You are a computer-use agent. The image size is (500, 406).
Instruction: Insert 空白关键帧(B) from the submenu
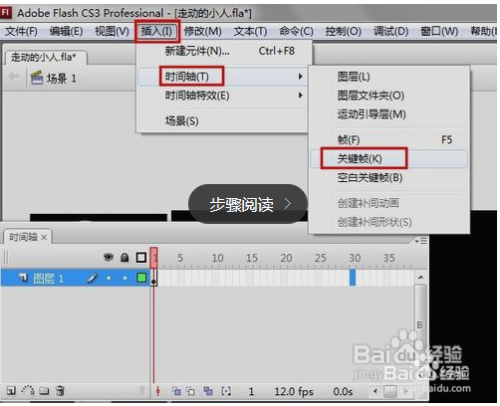click(x=389, y=177)
